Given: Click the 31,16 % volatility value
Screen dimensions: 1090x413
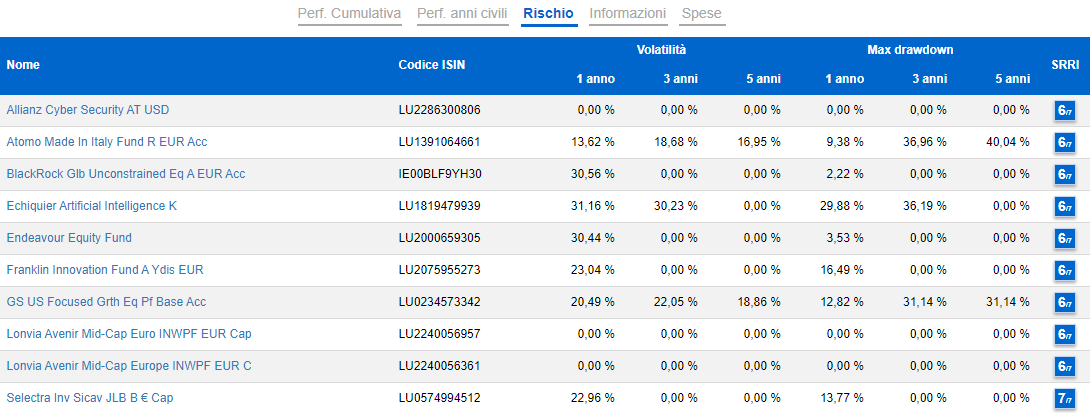Looking at the screenshot, I should pos(592,206).
